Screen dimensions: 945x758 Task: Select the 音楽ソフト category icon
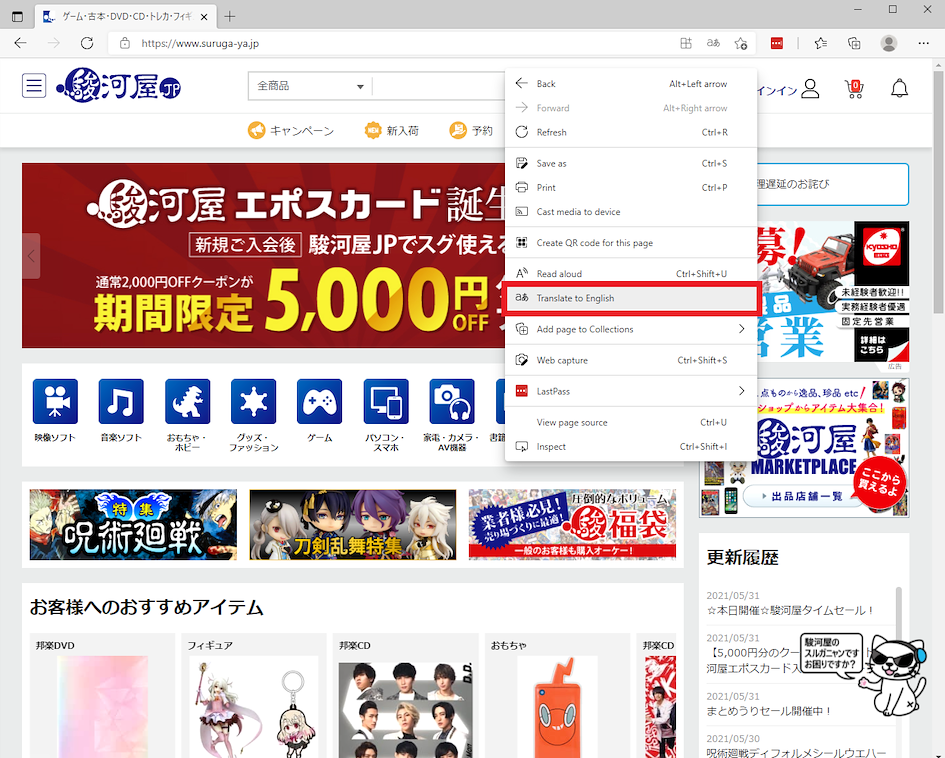[121, 401]
